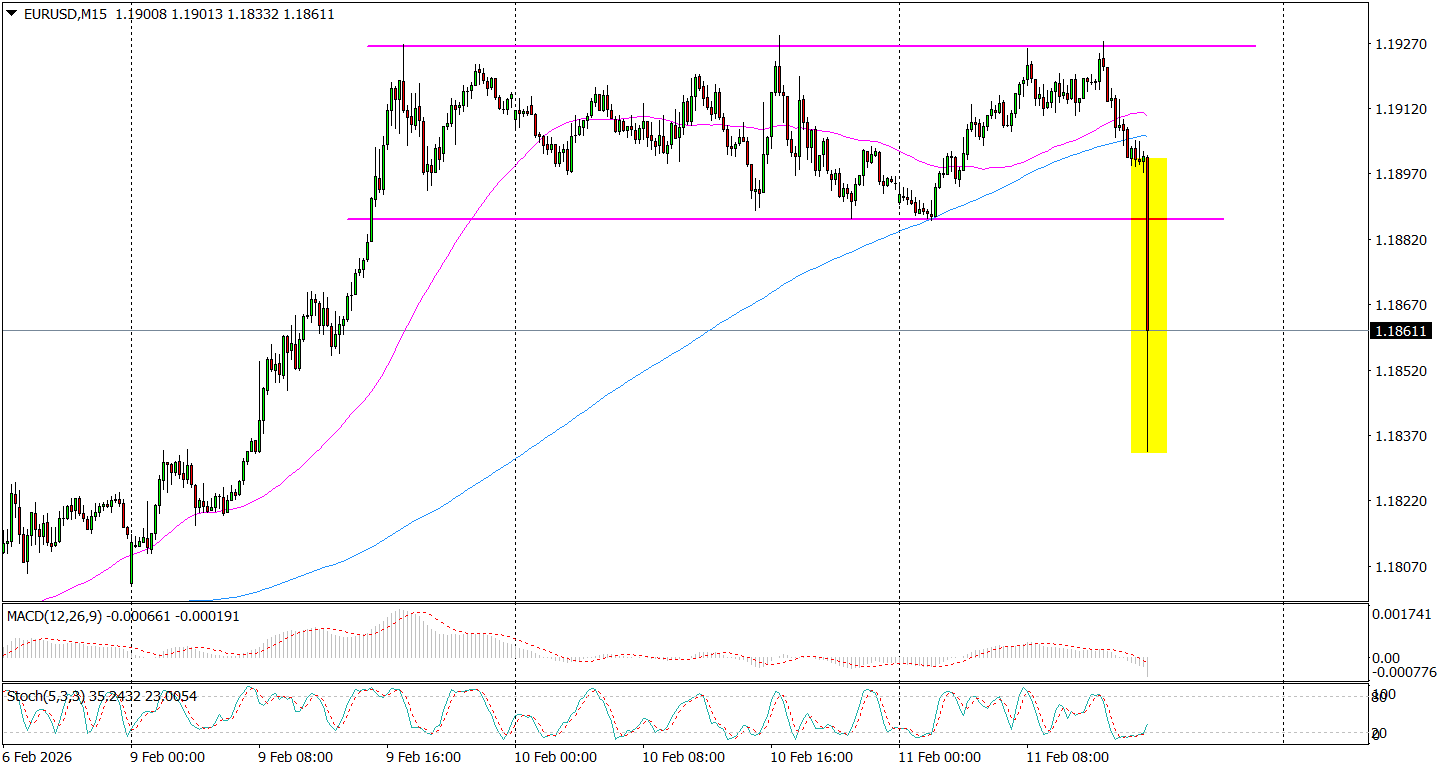Screen dimensions: 1440x771
Task: Select the curved magenta moving average line
Action: tap(400, 330)
